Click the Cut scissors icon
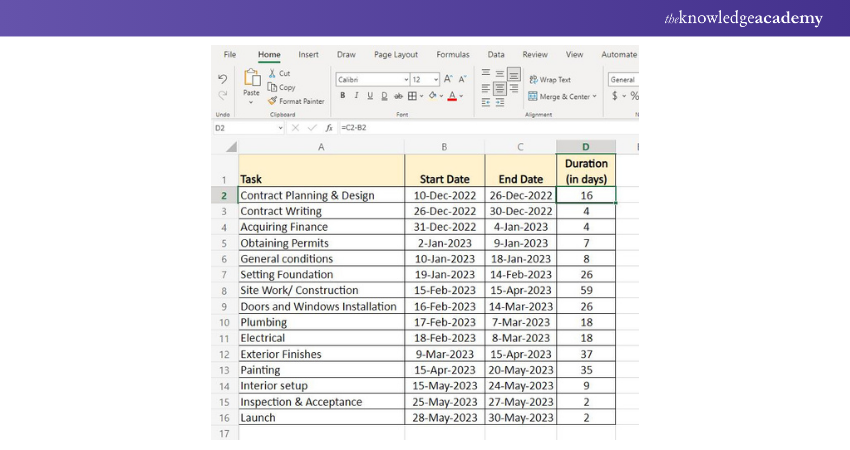850x450 pixels. point(272,73)
